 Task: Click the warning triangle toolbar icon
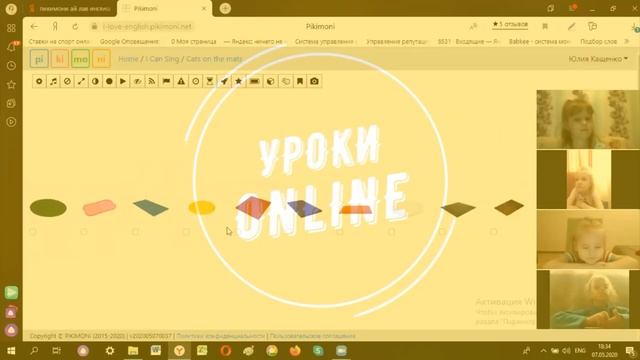pyautogui.click(x=181, y=81)
